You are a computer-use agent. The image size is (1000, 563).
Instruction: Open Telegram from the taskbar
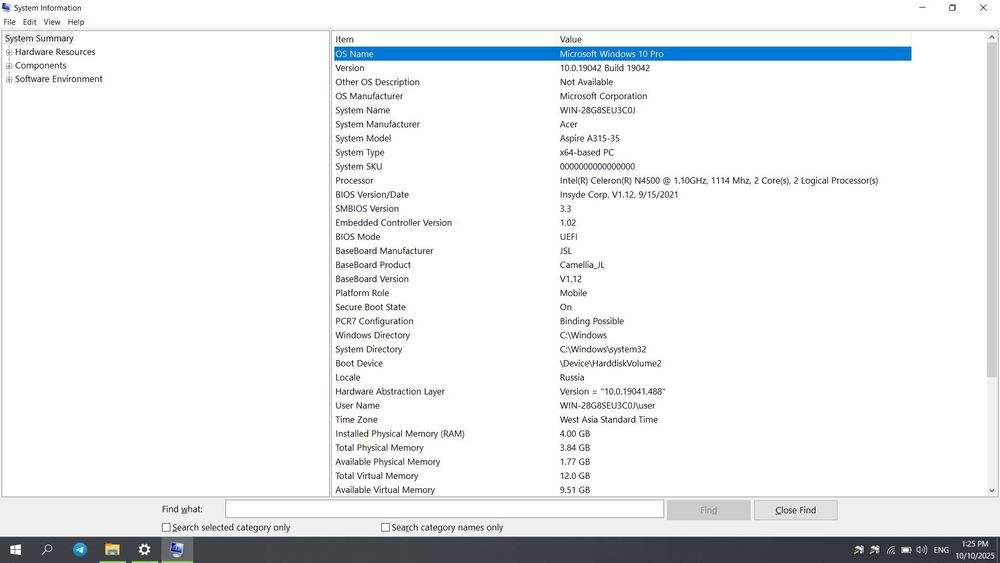pos(80,550)
